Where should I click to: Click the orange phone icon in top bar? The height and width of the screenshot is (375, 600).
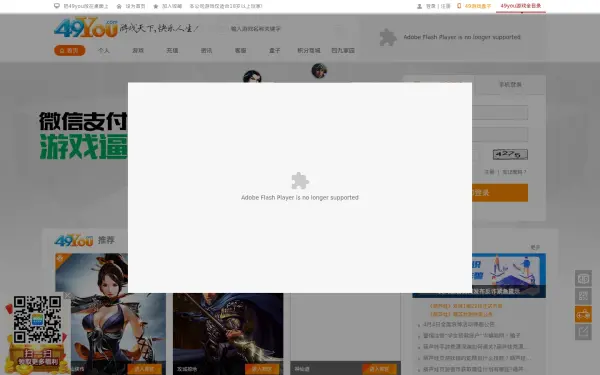(x=459, y=6)
